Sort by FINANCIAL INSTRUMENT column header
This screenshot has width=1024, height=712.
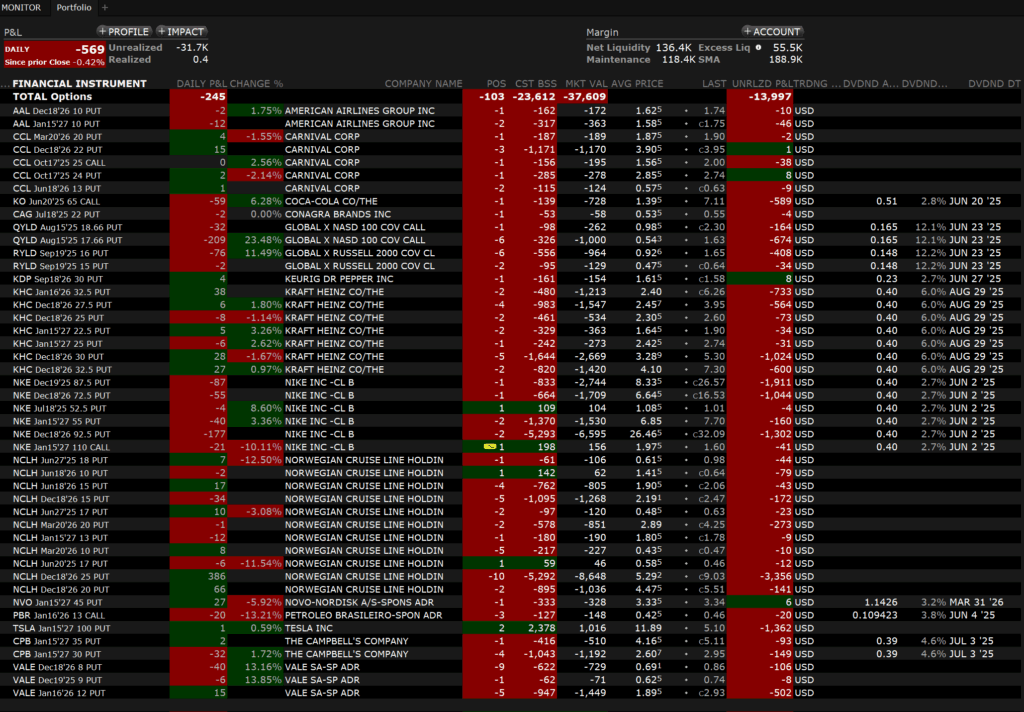[79, 84]
